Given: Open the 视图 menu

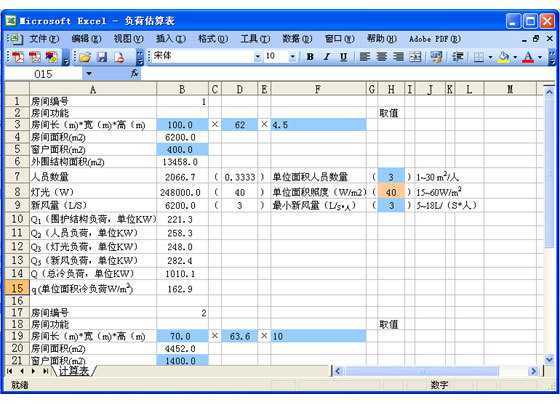Looking at the screenshot, I should [x=129, y=39].
